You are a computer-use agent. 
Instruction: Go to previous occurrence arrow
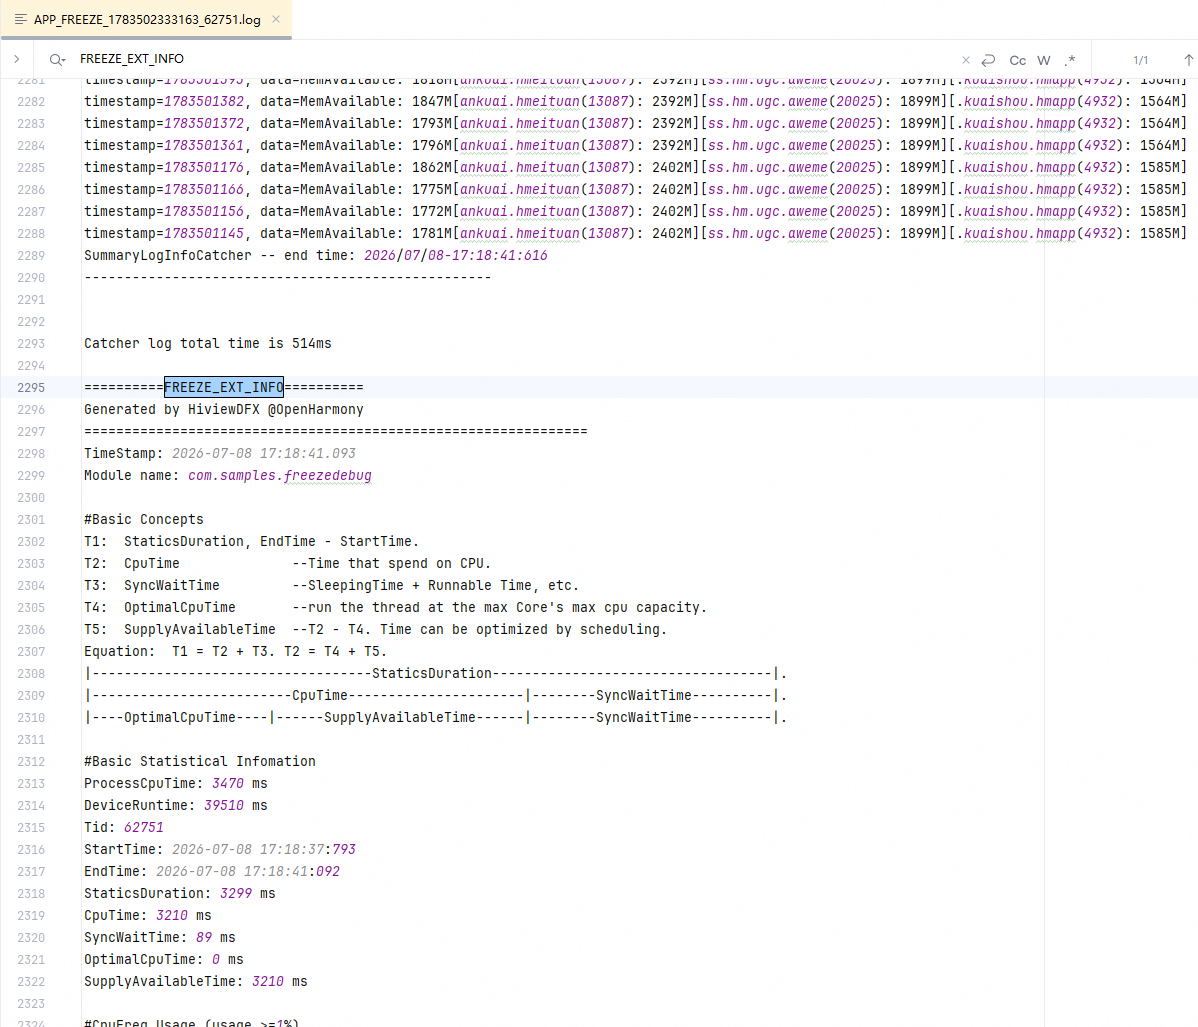1188,60
